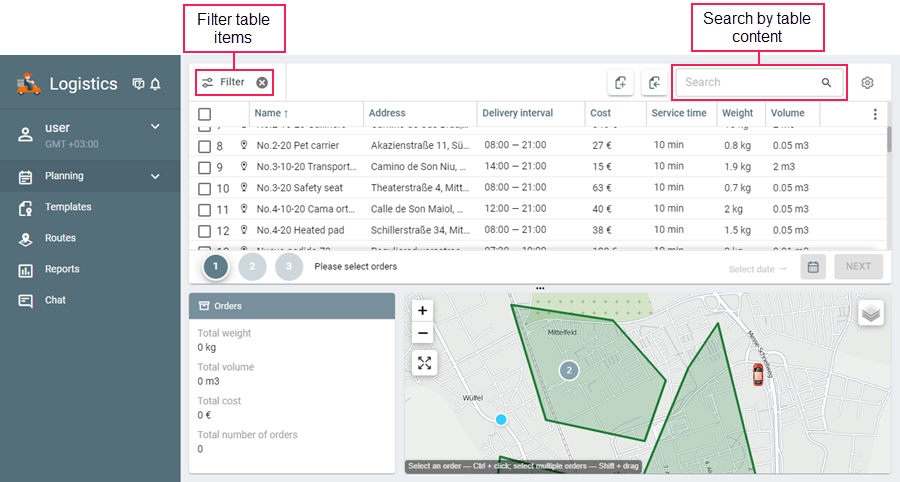The height and width of the screenshot is (482, 900).
Task: Open the map layers icon
Action: pyautogui.click(x=871, y=313)
